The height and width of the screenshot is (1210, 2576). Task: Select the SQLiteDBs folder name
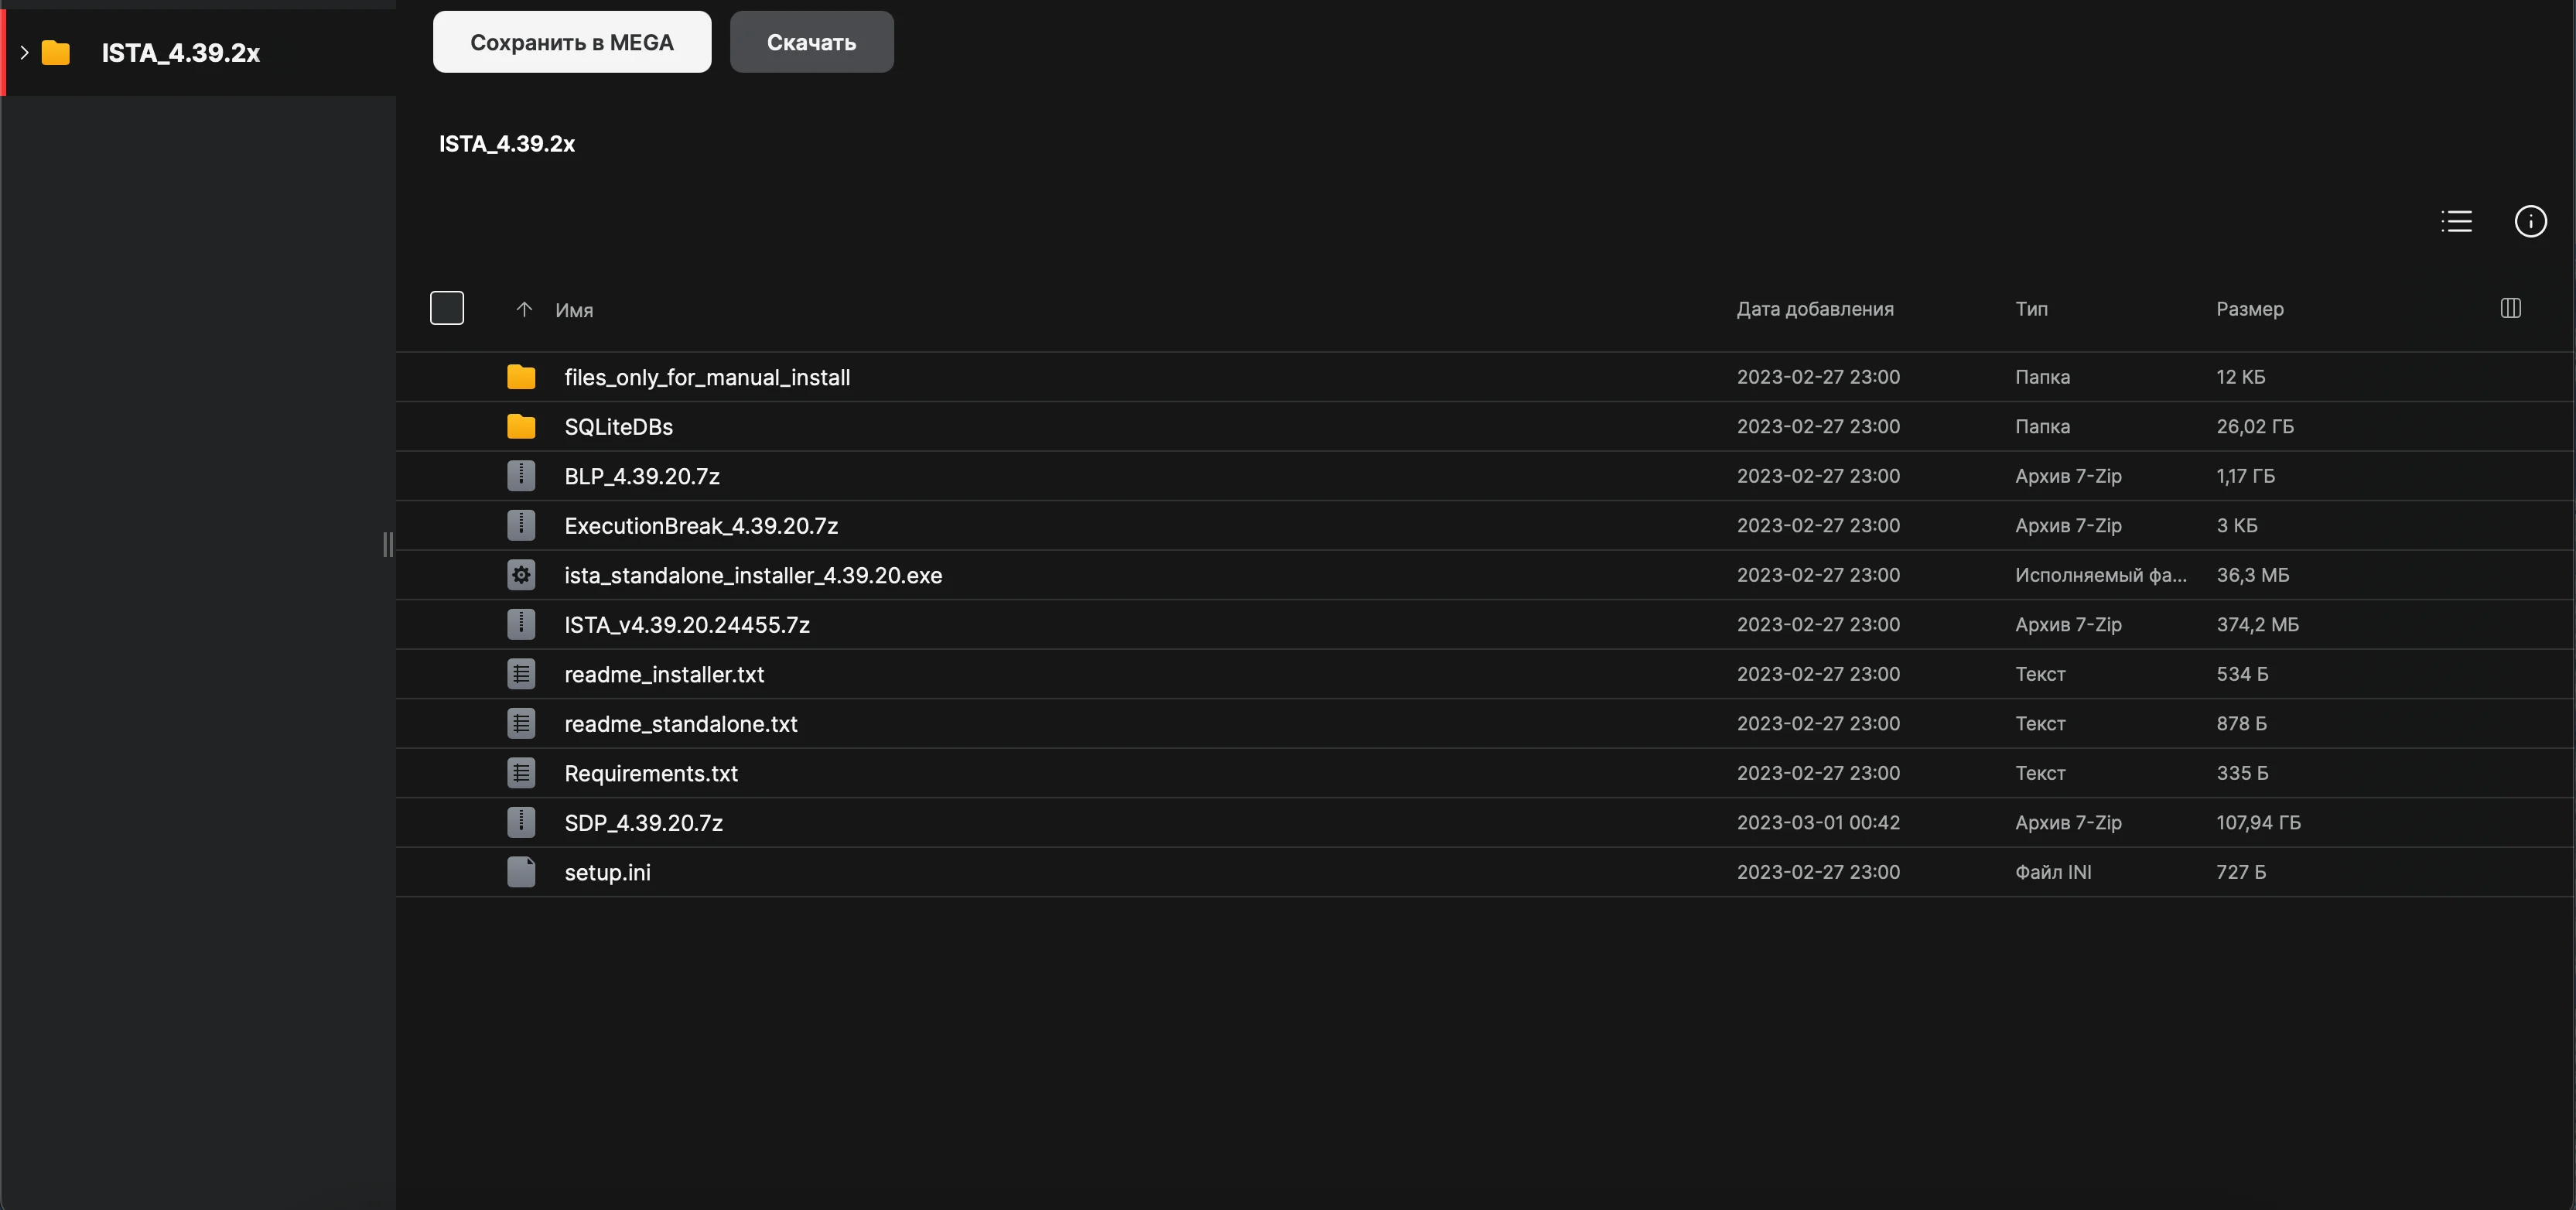click(x=618, y=427)
